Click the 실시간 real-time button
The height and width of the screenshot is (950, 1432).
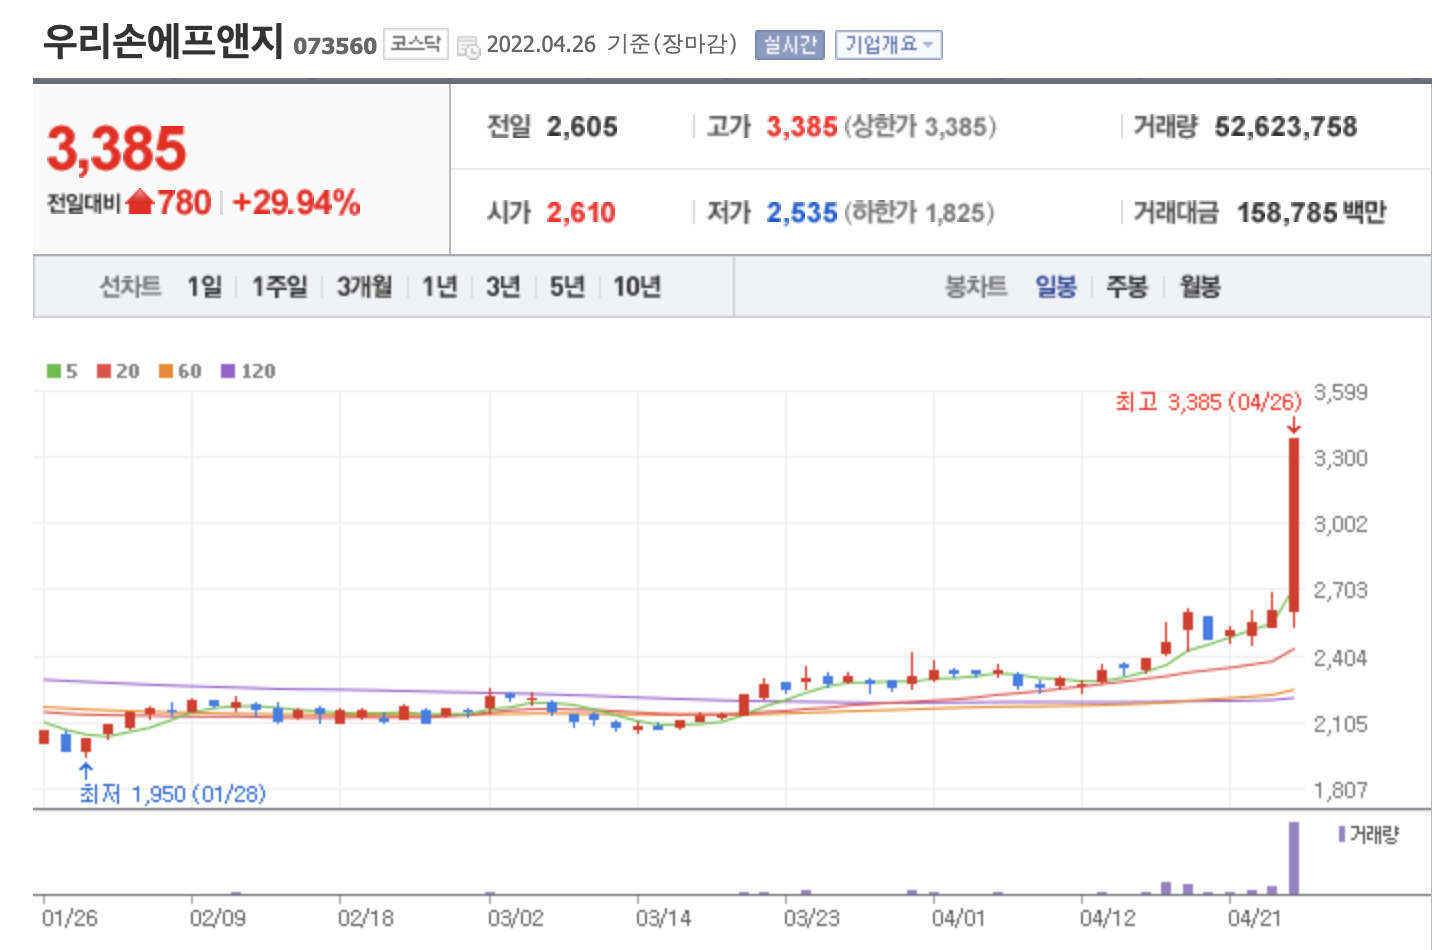789,45
